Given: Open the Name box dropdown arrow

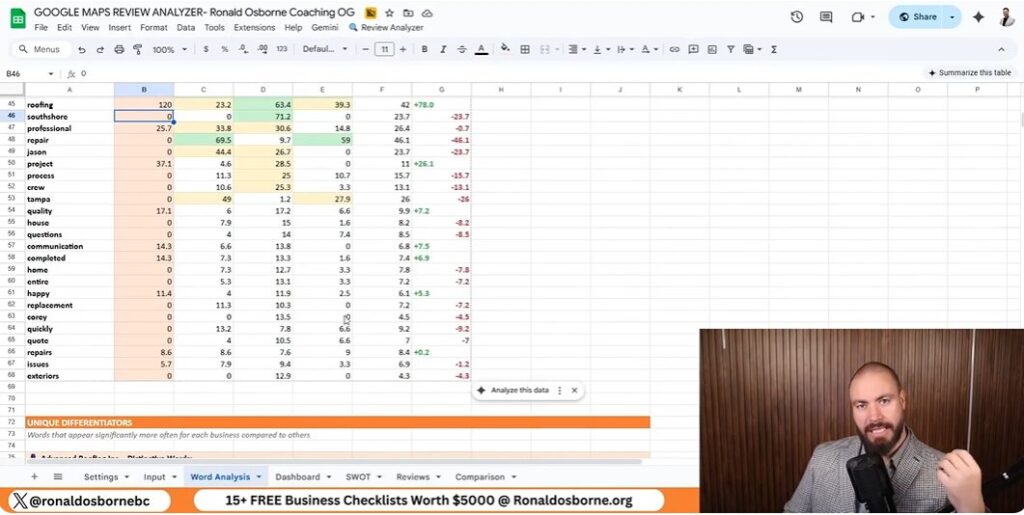Looking at the screenshot, I should (50, 74).
